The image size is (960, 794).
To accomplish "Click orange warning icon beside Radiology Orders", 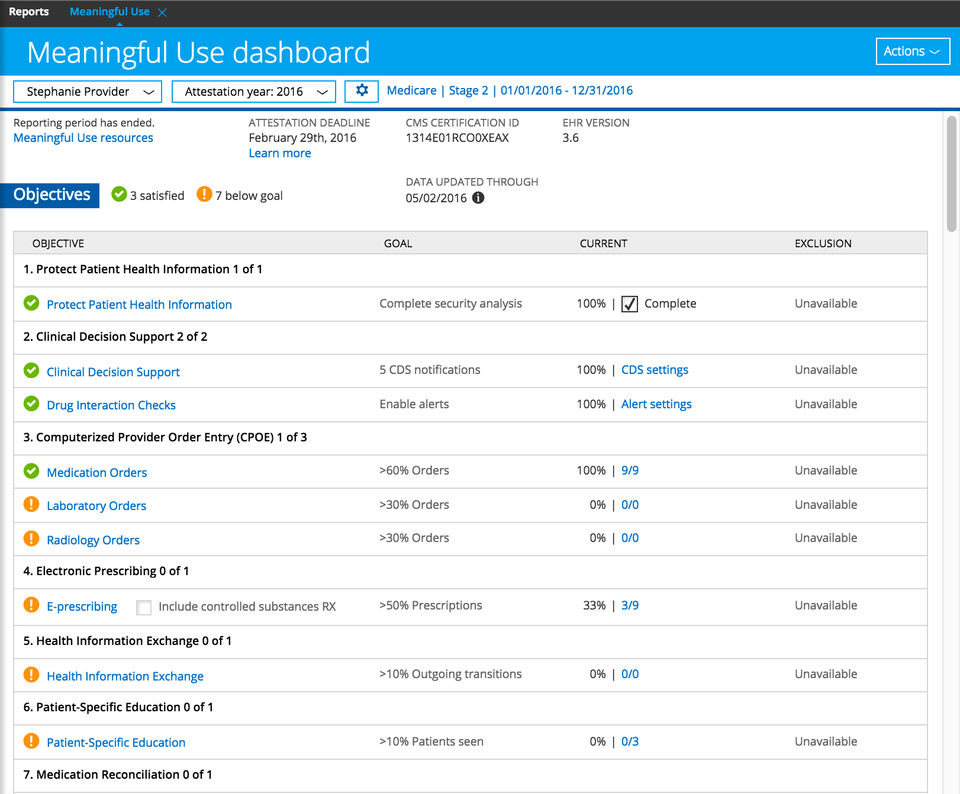I will click(31, 539).
